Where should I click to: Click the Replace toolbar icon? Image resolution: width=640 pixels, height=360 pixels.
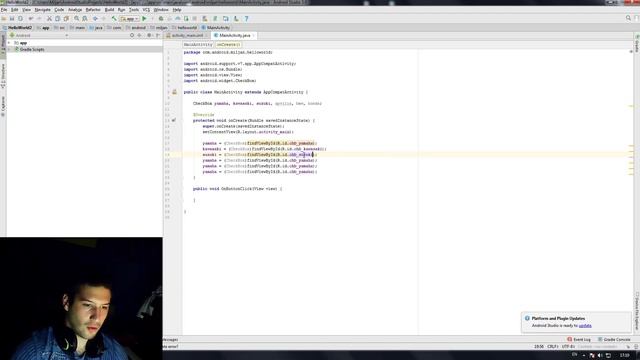(x=84, y=18)
